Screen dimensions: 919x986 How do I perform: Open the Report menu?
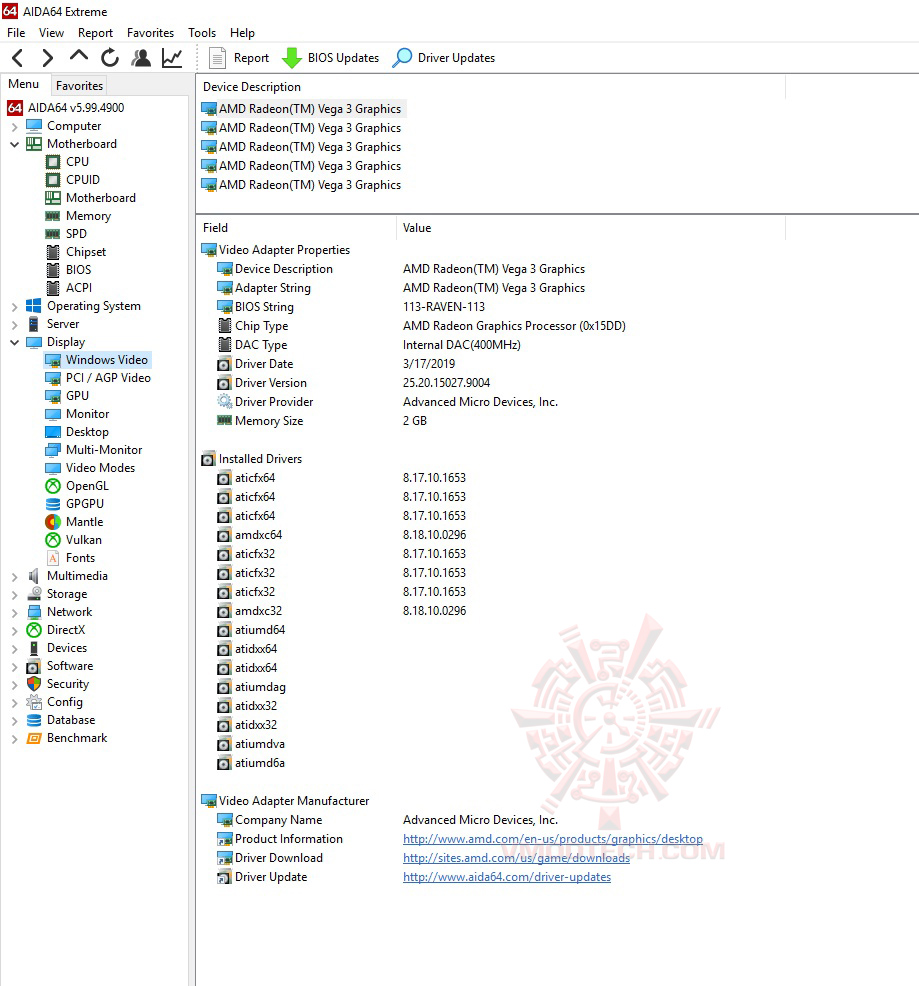click(96, 33)
